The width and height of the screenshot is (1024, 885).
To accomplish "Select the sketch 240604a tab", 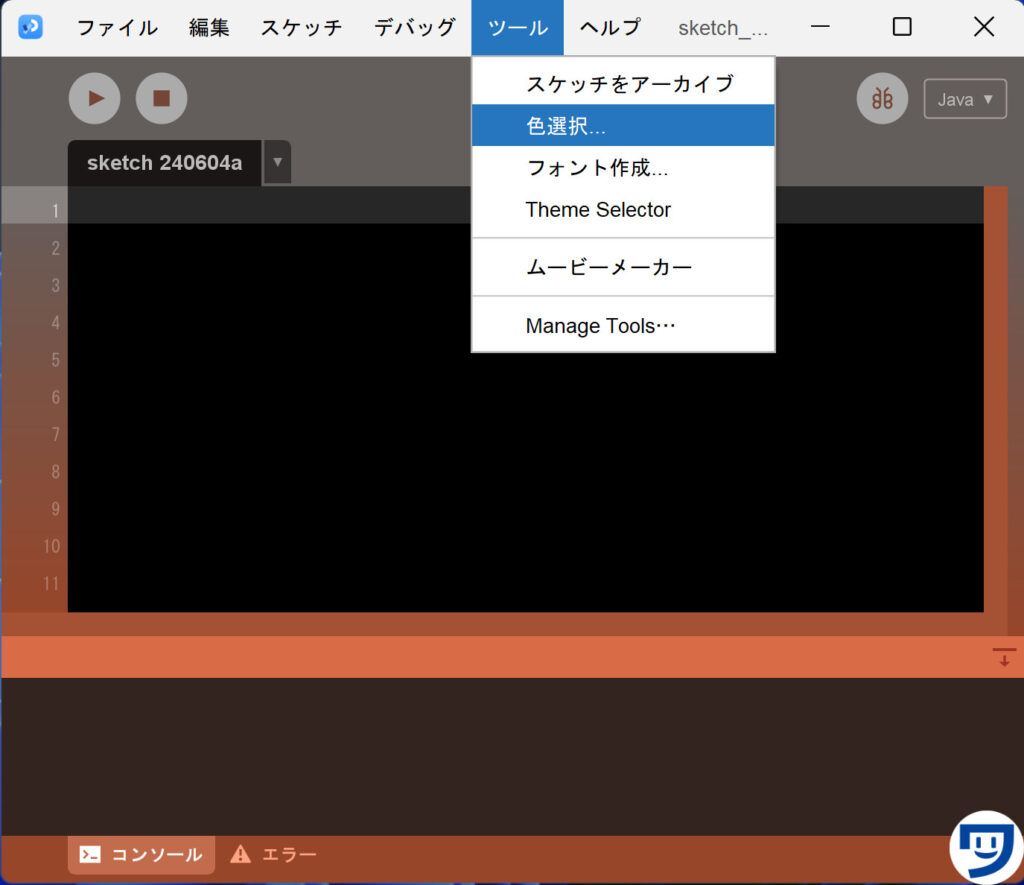I will pos(165,163).
